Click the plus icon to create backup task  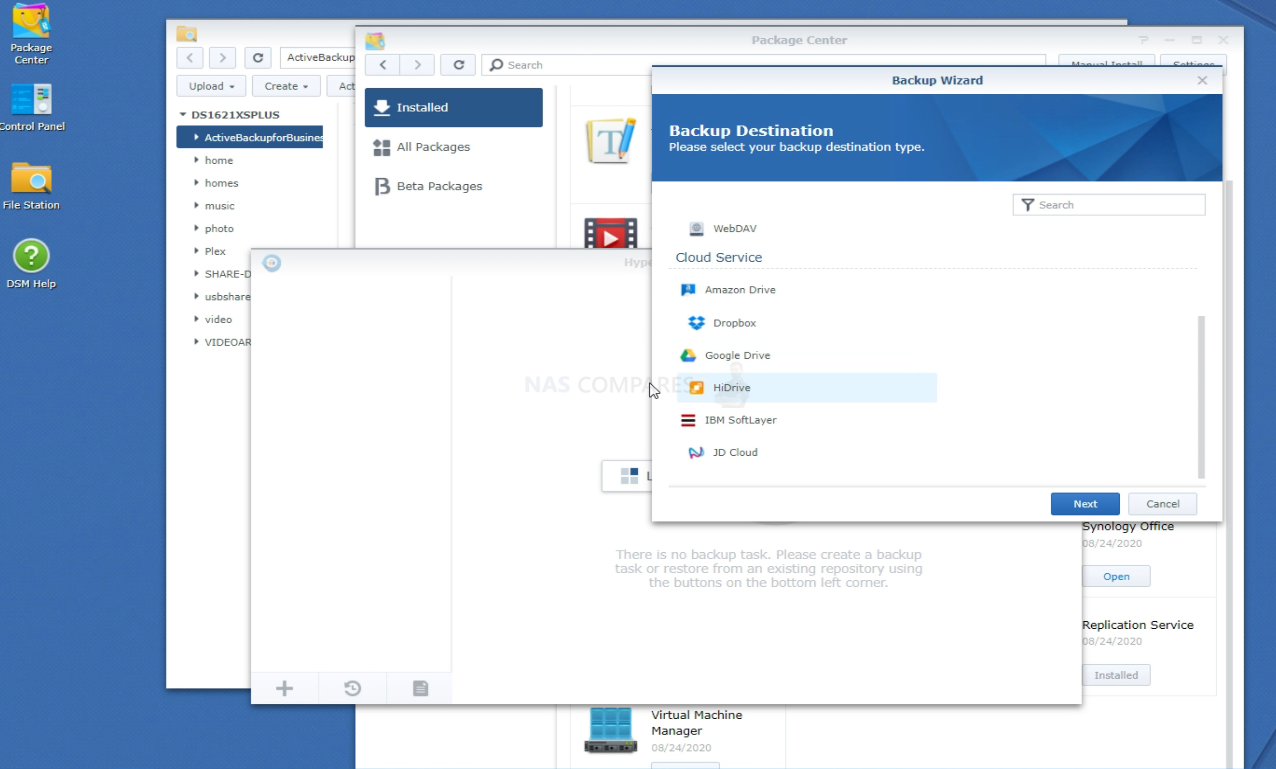tap(284, 688)
